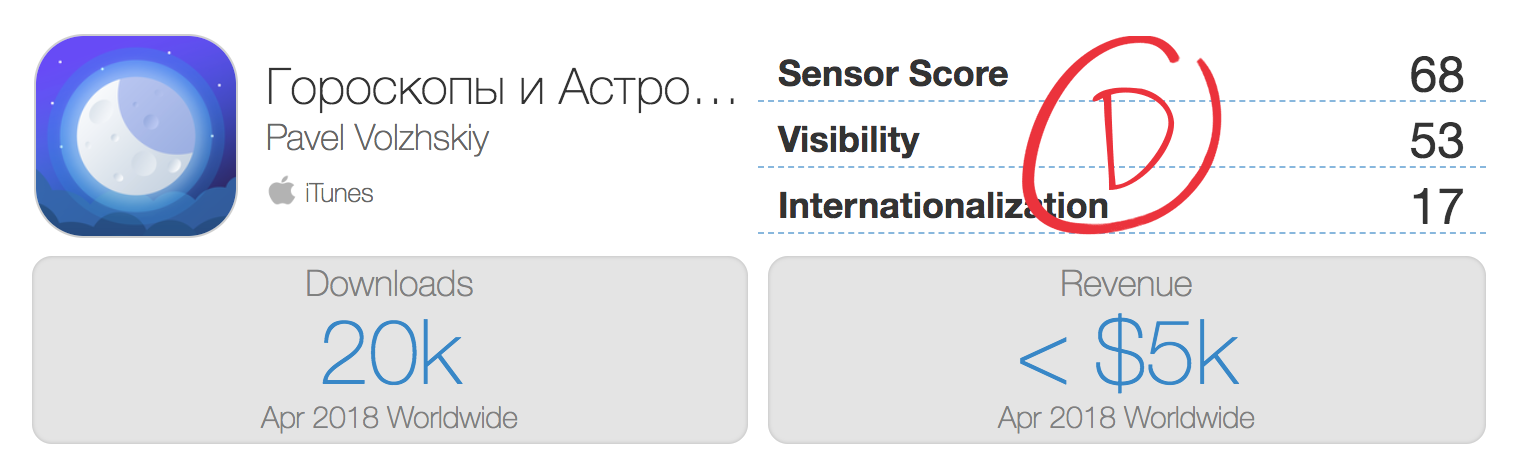Click the Sensor Score value 68
The width and height of the screenshot is (1518, 468).
click(1436, 75)
